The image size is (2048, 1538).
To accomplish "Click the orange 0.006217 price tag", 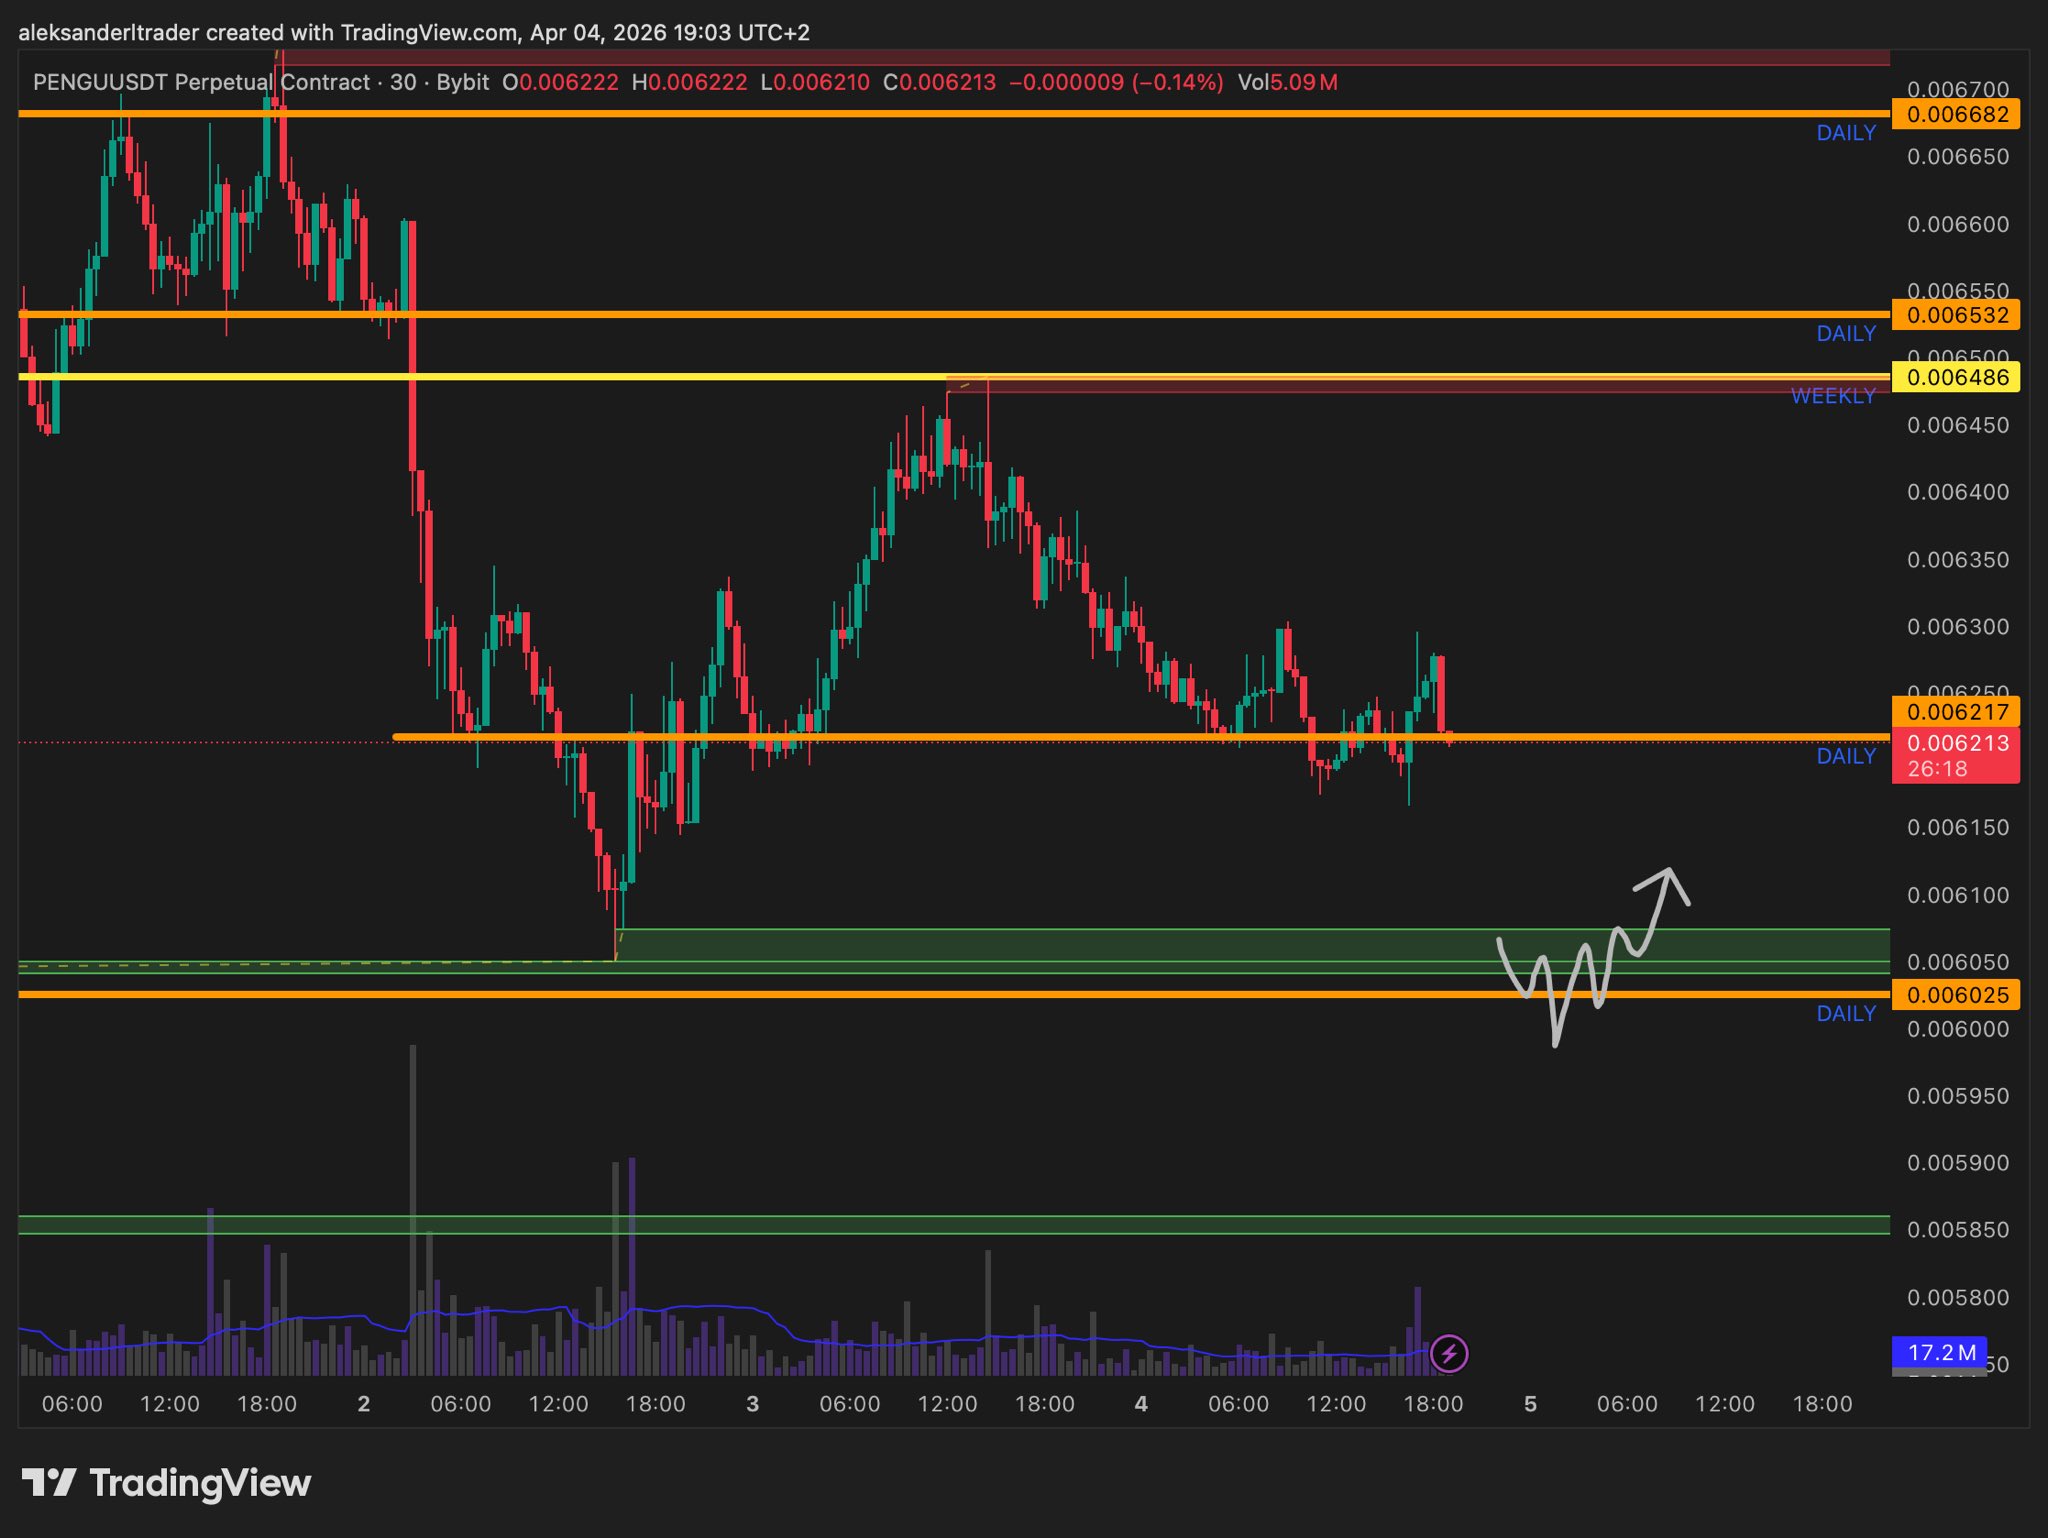I will pos(1956,712).
